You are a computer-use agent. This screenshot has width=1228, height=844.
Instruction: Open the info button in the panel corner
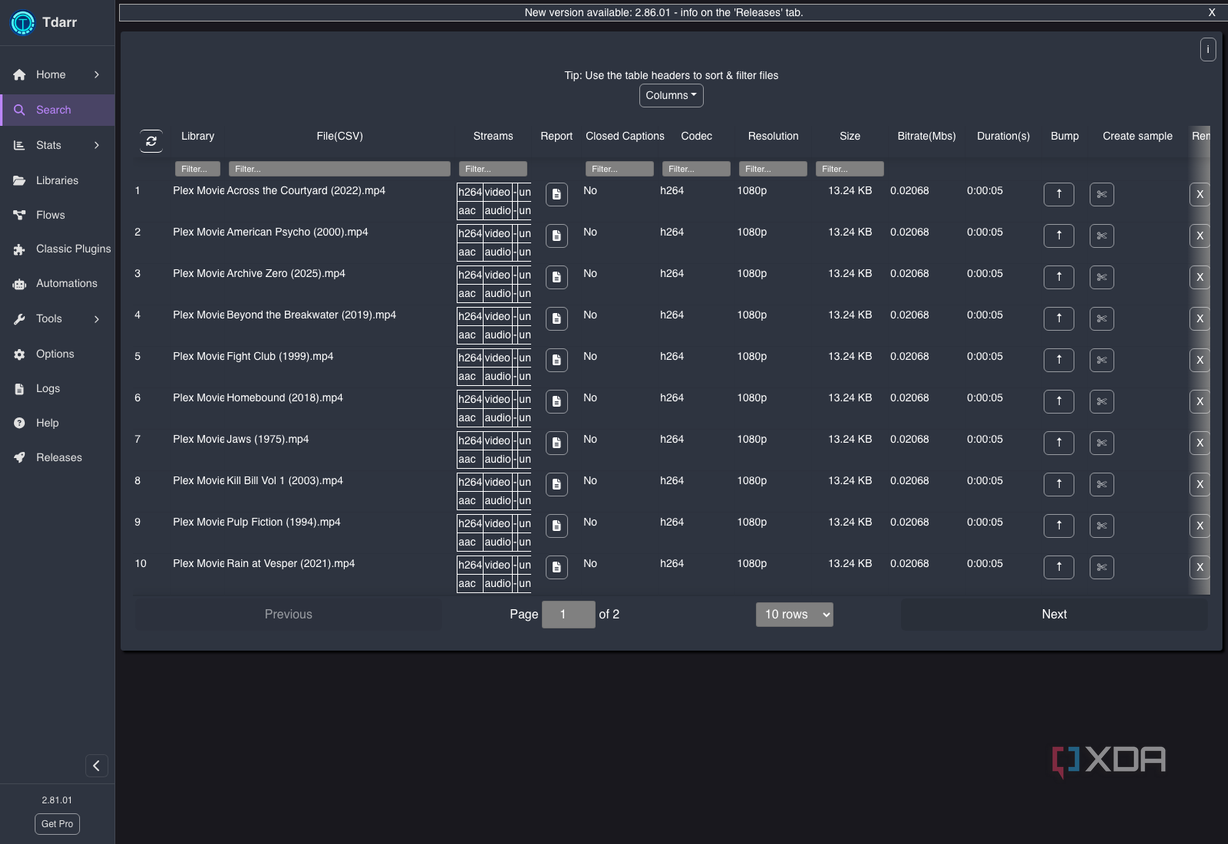coord(1208,49)
